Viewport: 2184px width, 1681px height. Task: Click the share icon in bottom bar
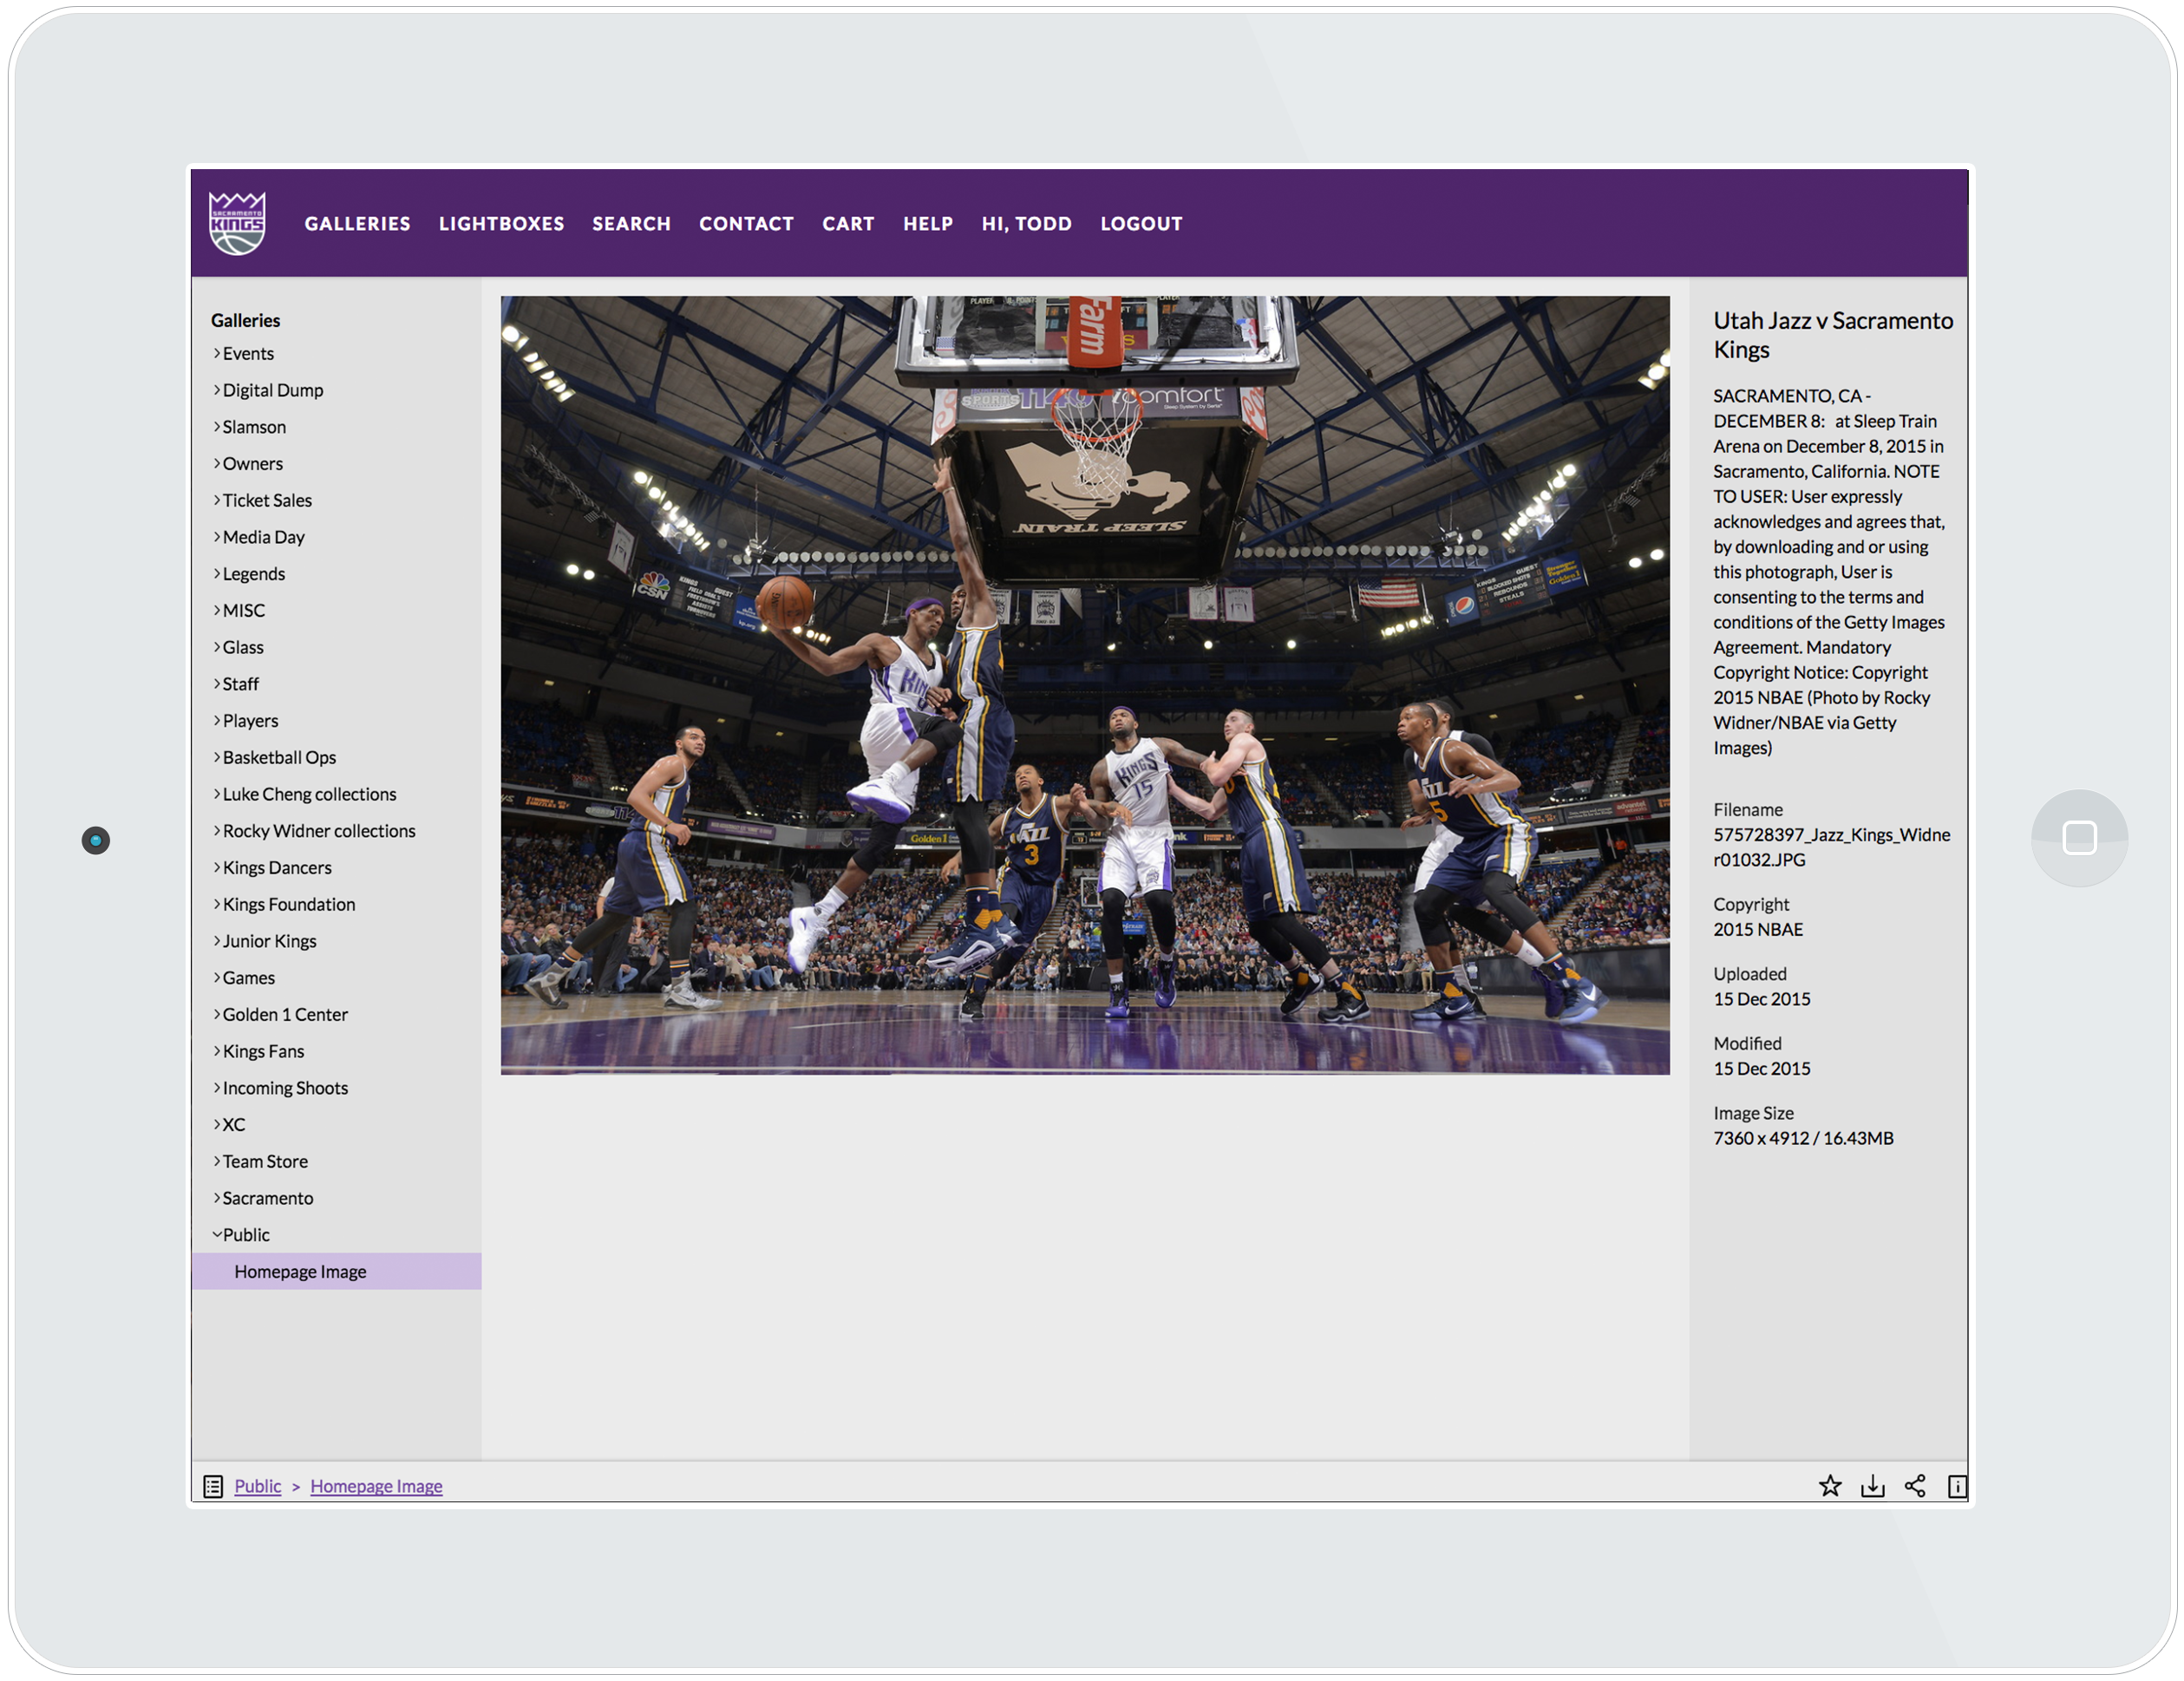(x=1914, y=1486)
